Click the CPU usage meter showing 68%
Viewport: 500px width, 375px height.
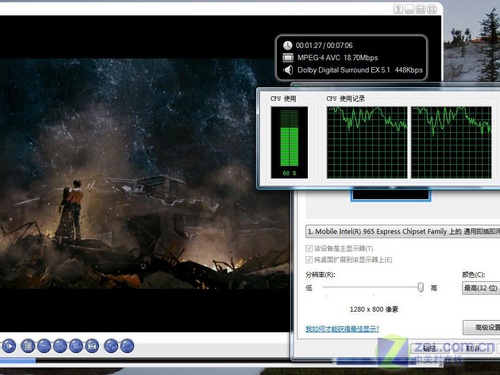289,143
